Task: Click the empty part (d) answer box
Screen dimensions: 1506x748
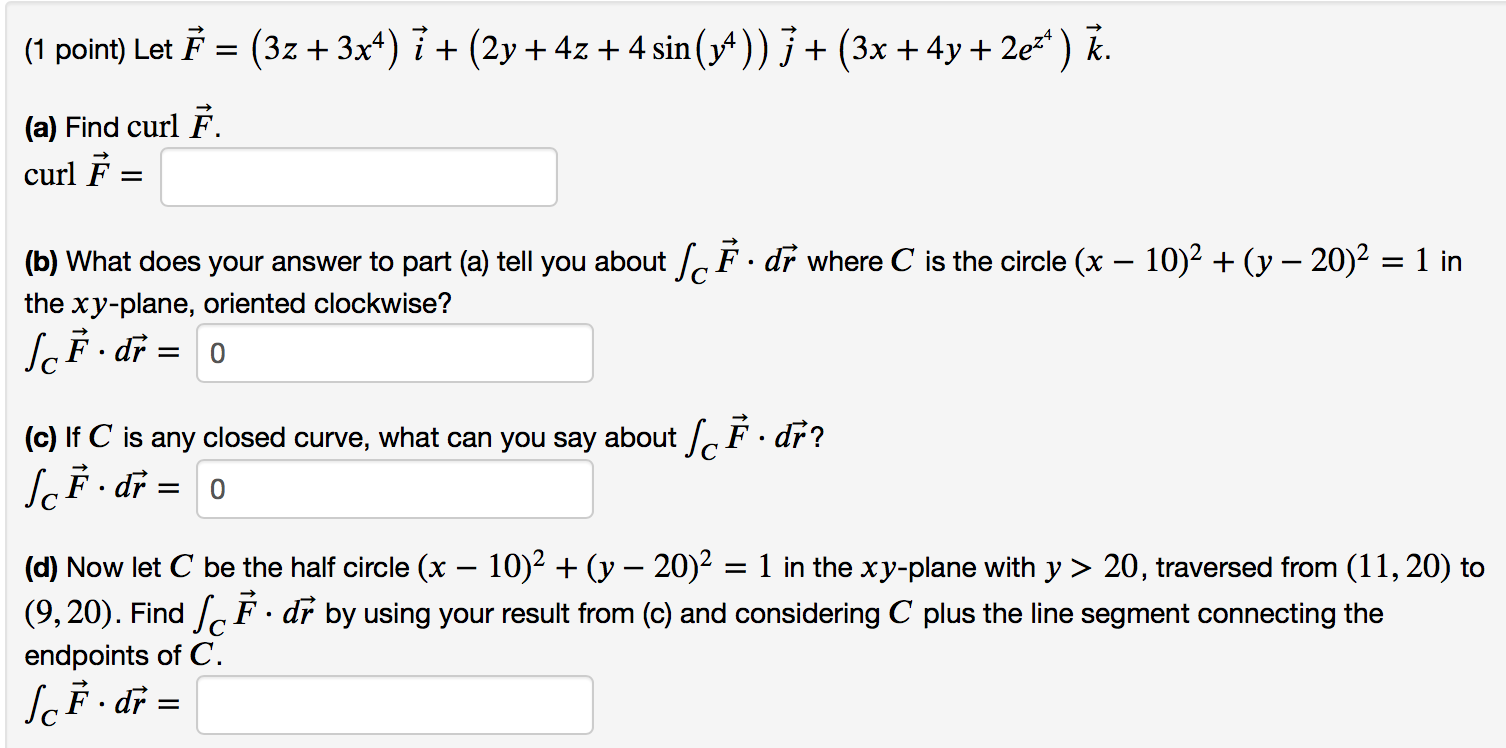Action: [395, 704]
